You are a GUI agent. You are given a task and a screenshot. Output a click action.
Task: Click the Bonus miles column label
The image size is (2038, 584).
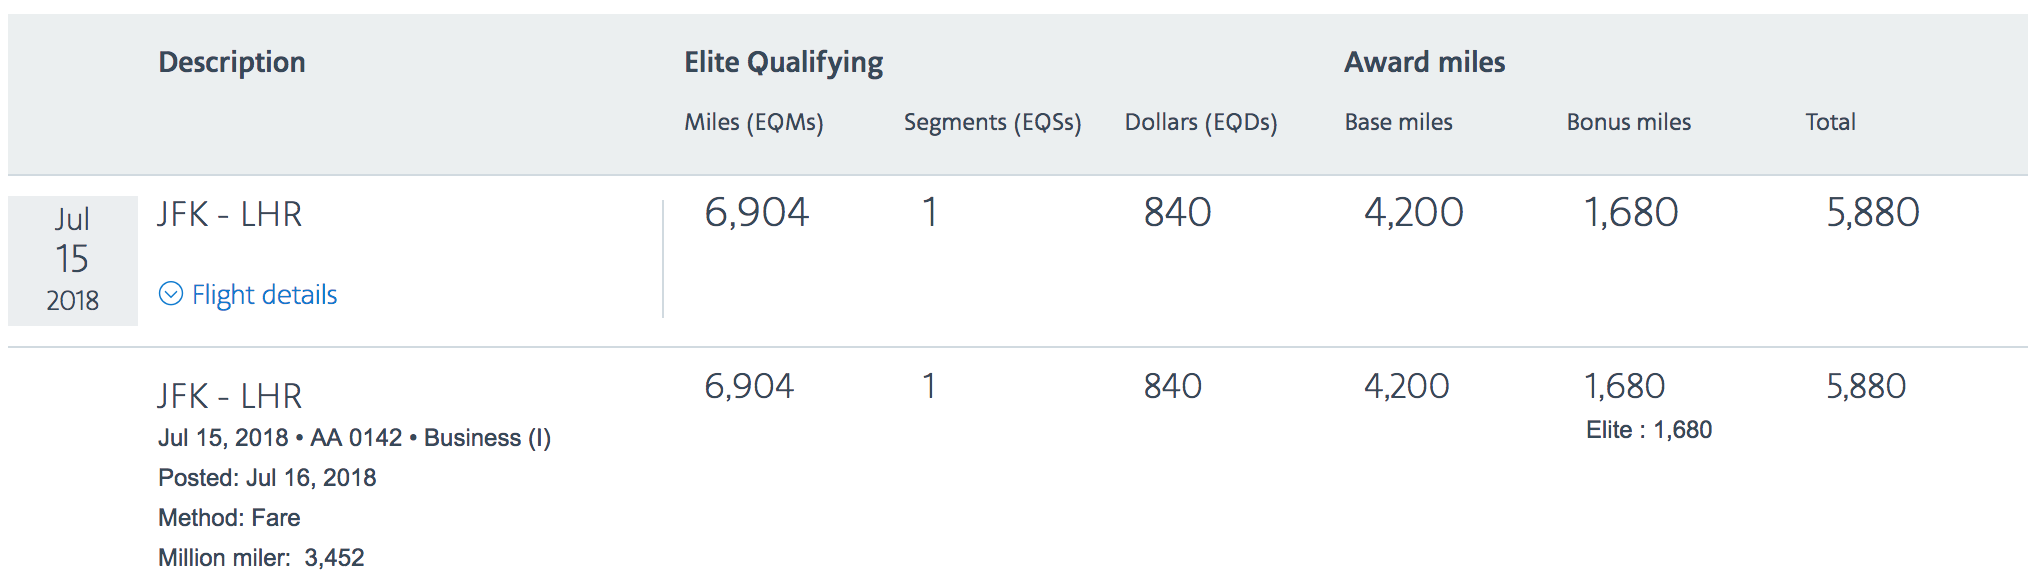(1628, 122)
